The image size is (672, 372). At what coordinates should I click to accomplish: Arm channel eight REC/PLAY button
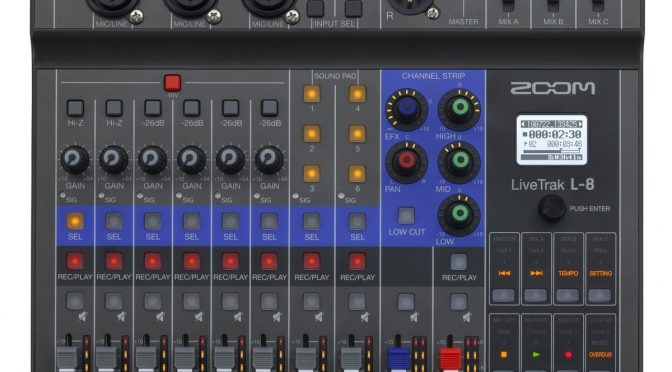coord(357,261)
